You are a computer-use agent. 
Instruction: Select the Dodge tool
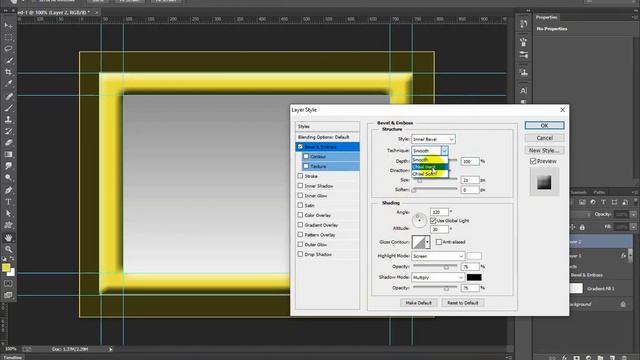[x=8, y=178]
